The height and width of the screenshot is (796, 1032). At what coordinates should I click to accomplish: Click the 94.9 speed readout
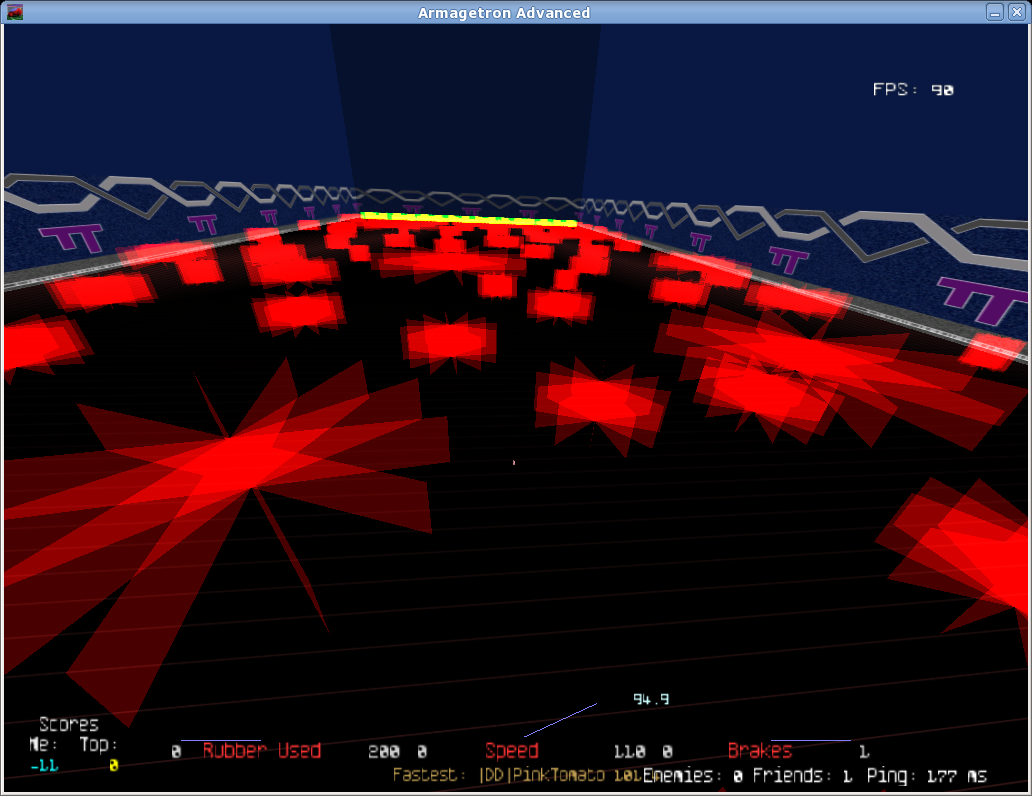point(651,699)
